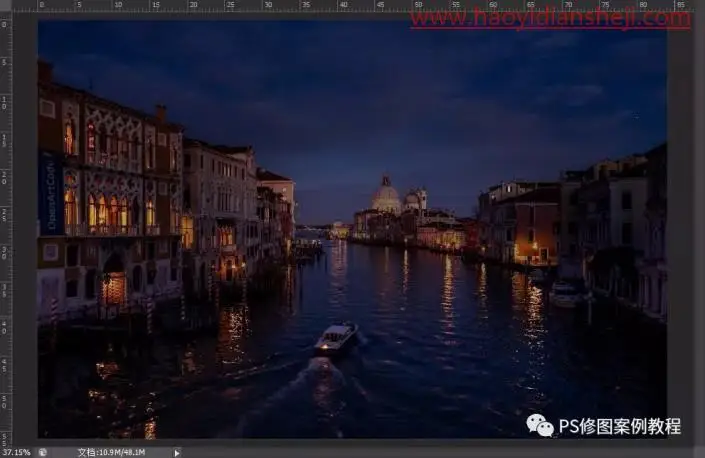Click the vertical ruler along the left
Image resolution: width=705 pixels, height=458 pixels.
(x=5, y=229)
